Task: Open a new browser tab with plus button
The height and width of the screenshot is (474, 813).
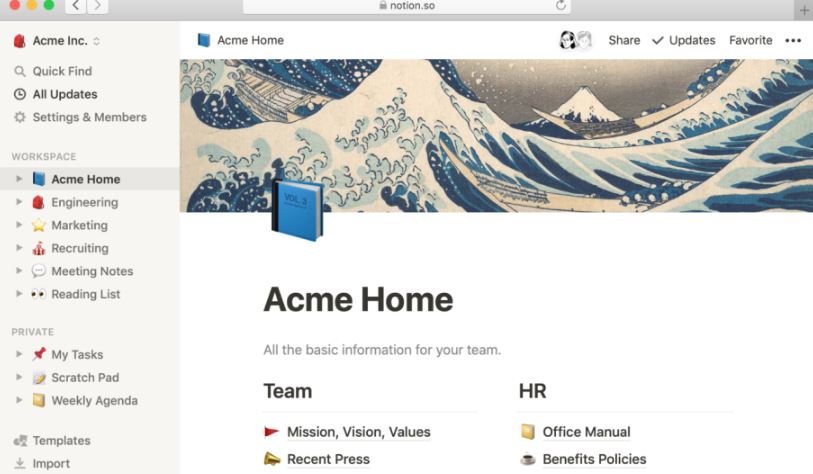Action: (x=804, y=10)
